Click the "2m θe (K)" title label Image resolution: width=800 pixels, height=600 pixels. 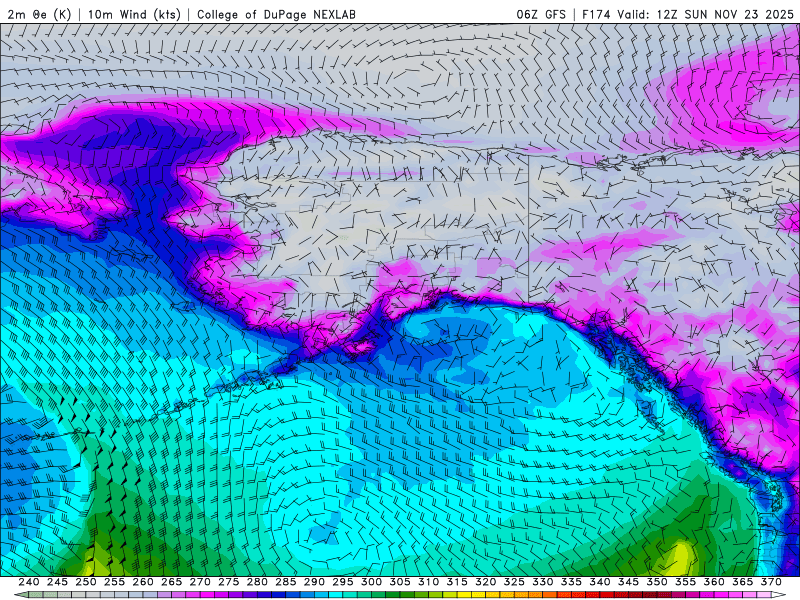point(39,14)
